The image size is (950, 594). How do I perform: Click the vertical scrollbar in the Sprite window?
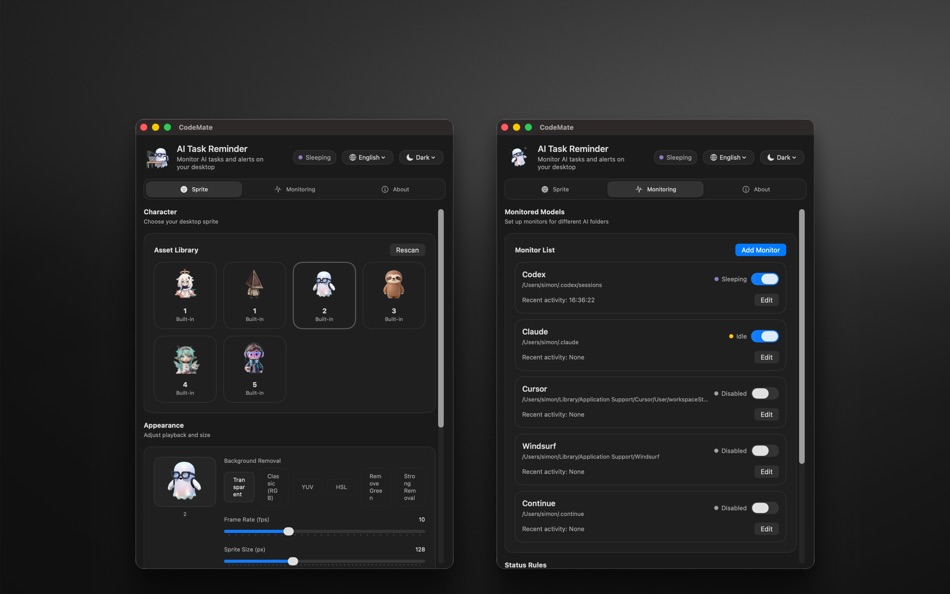pos(440,318)
